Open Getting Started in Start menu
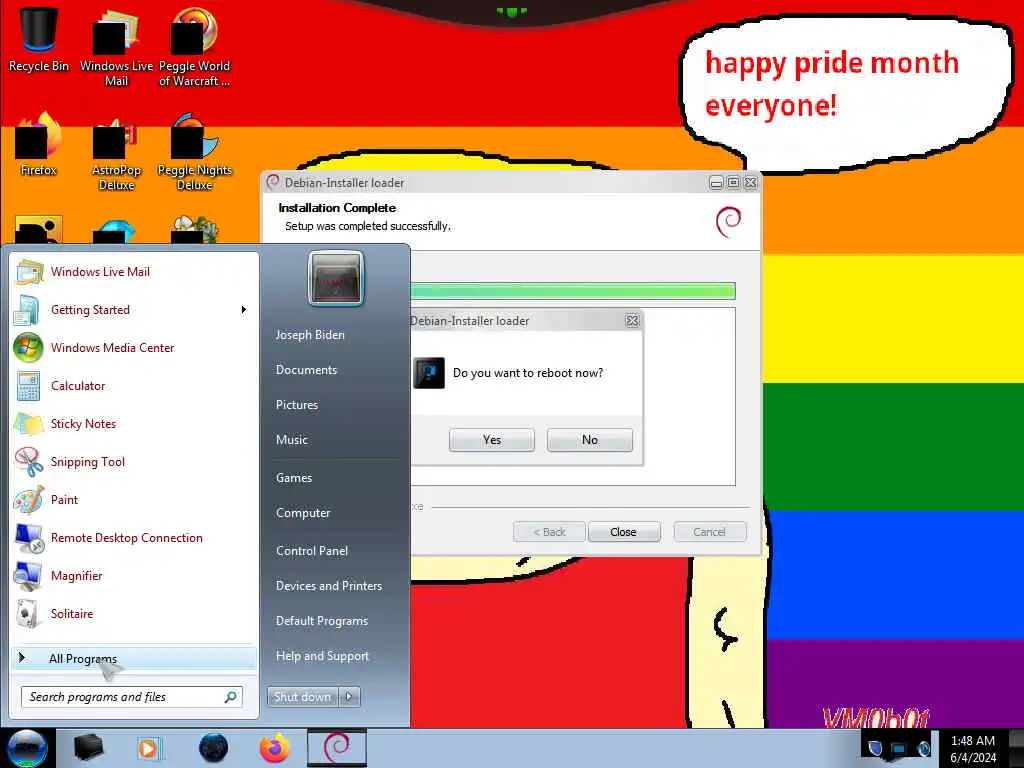This screenshot has height=768, width=1024. 134,310
